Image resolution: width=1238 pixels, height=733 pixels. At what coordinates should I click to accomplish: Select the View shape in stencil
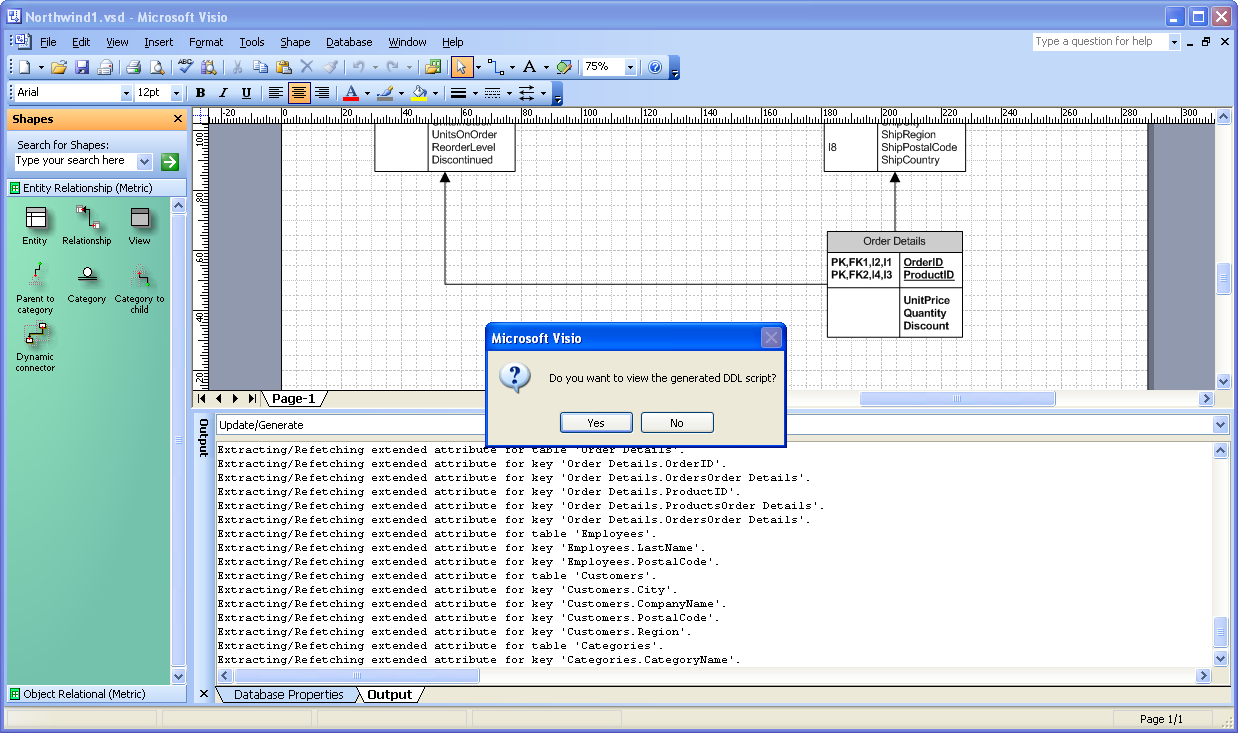[138, 222]
